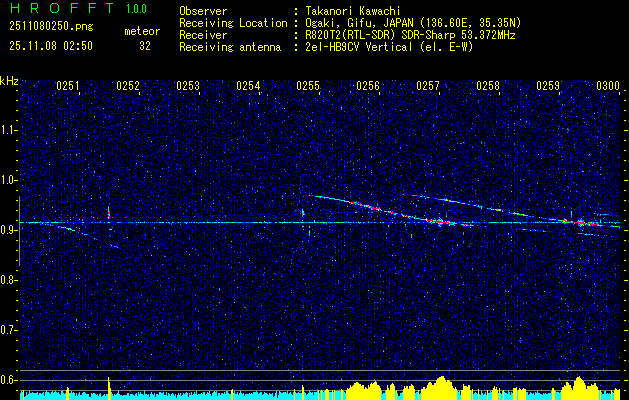
Task: Click the yellow power spike below 0252
Action: 109,388
